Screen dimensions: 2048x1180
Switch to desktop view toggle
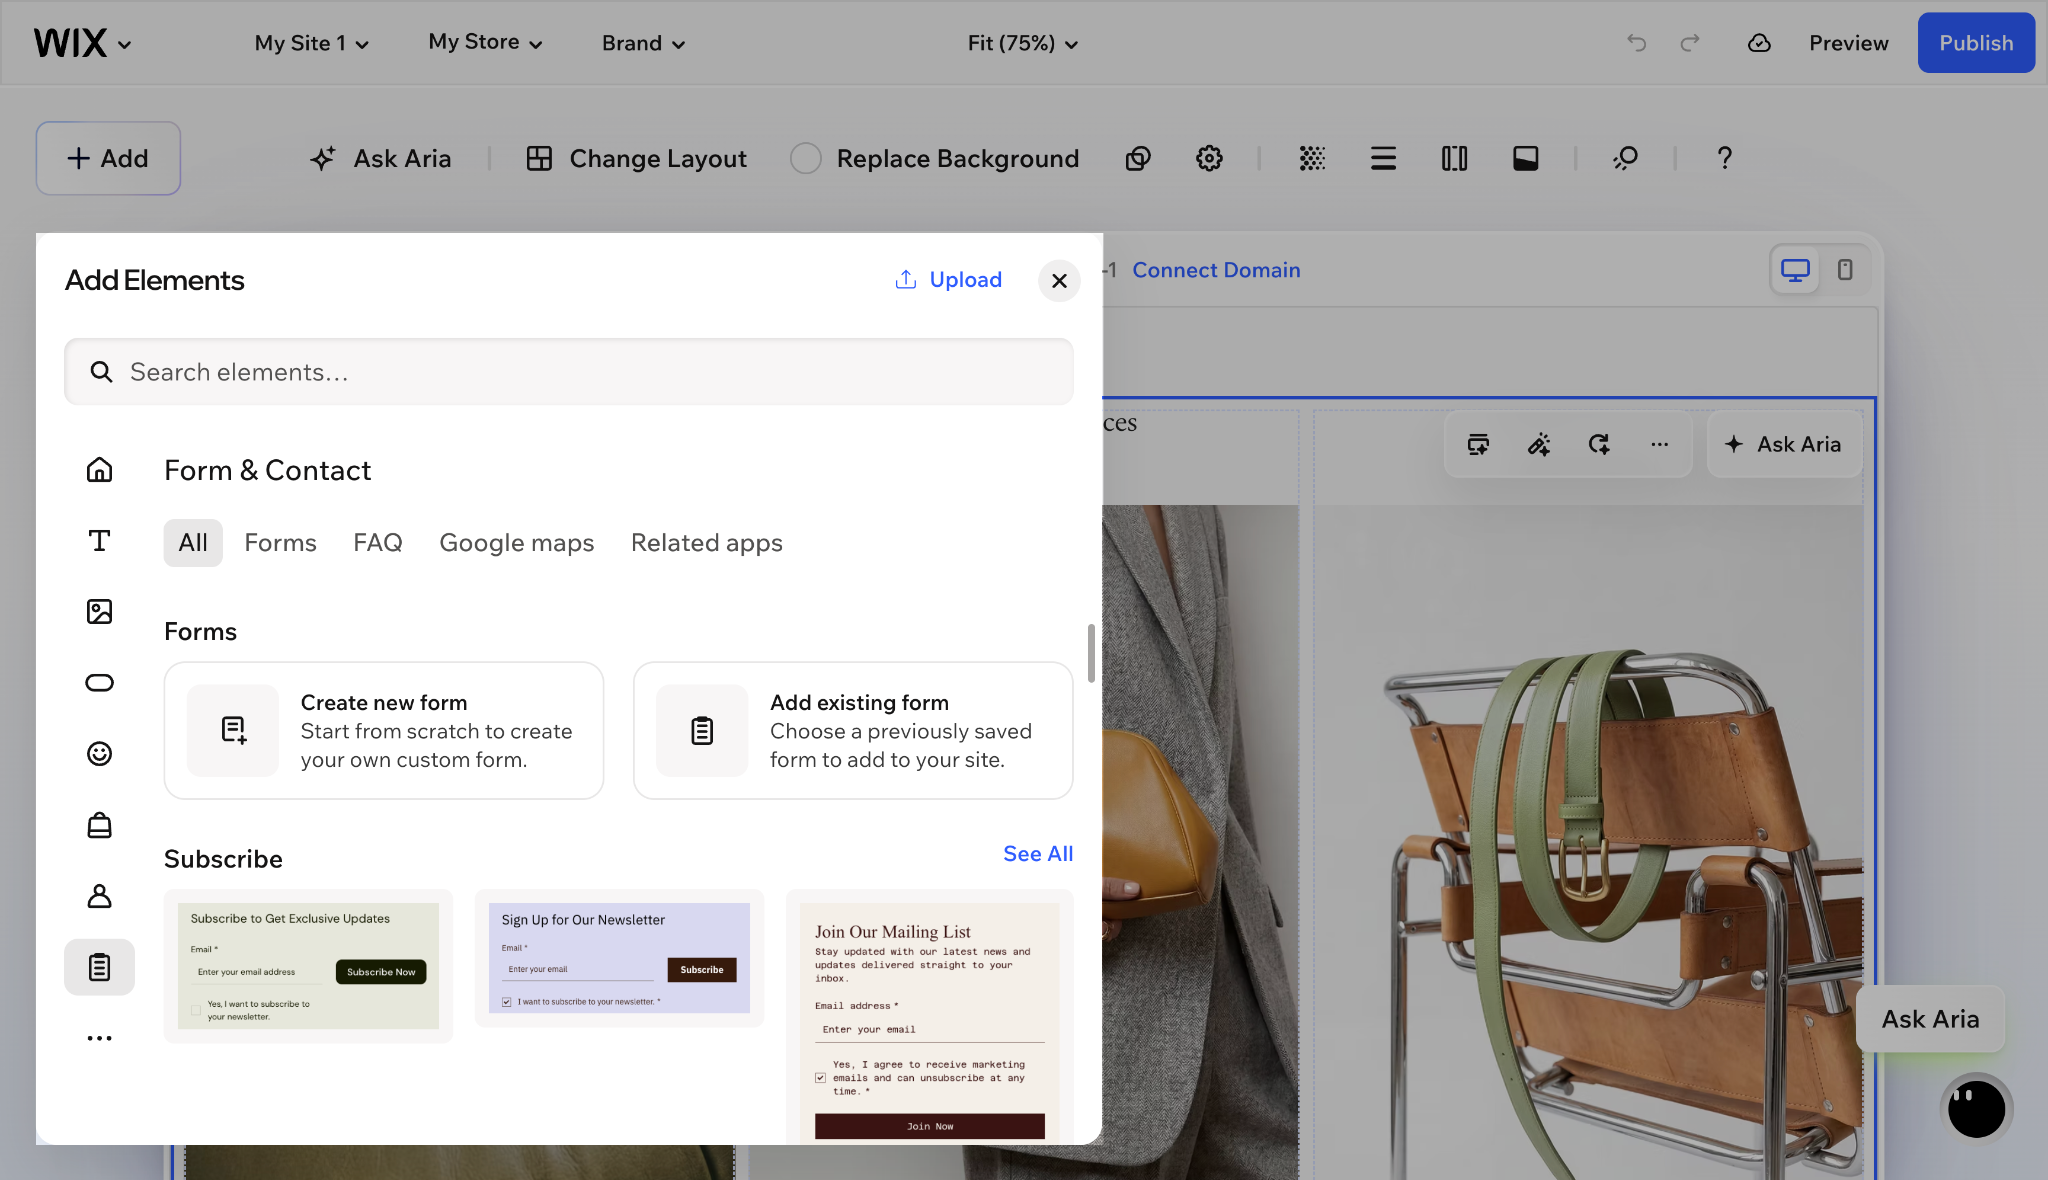tap(1795, 270)
